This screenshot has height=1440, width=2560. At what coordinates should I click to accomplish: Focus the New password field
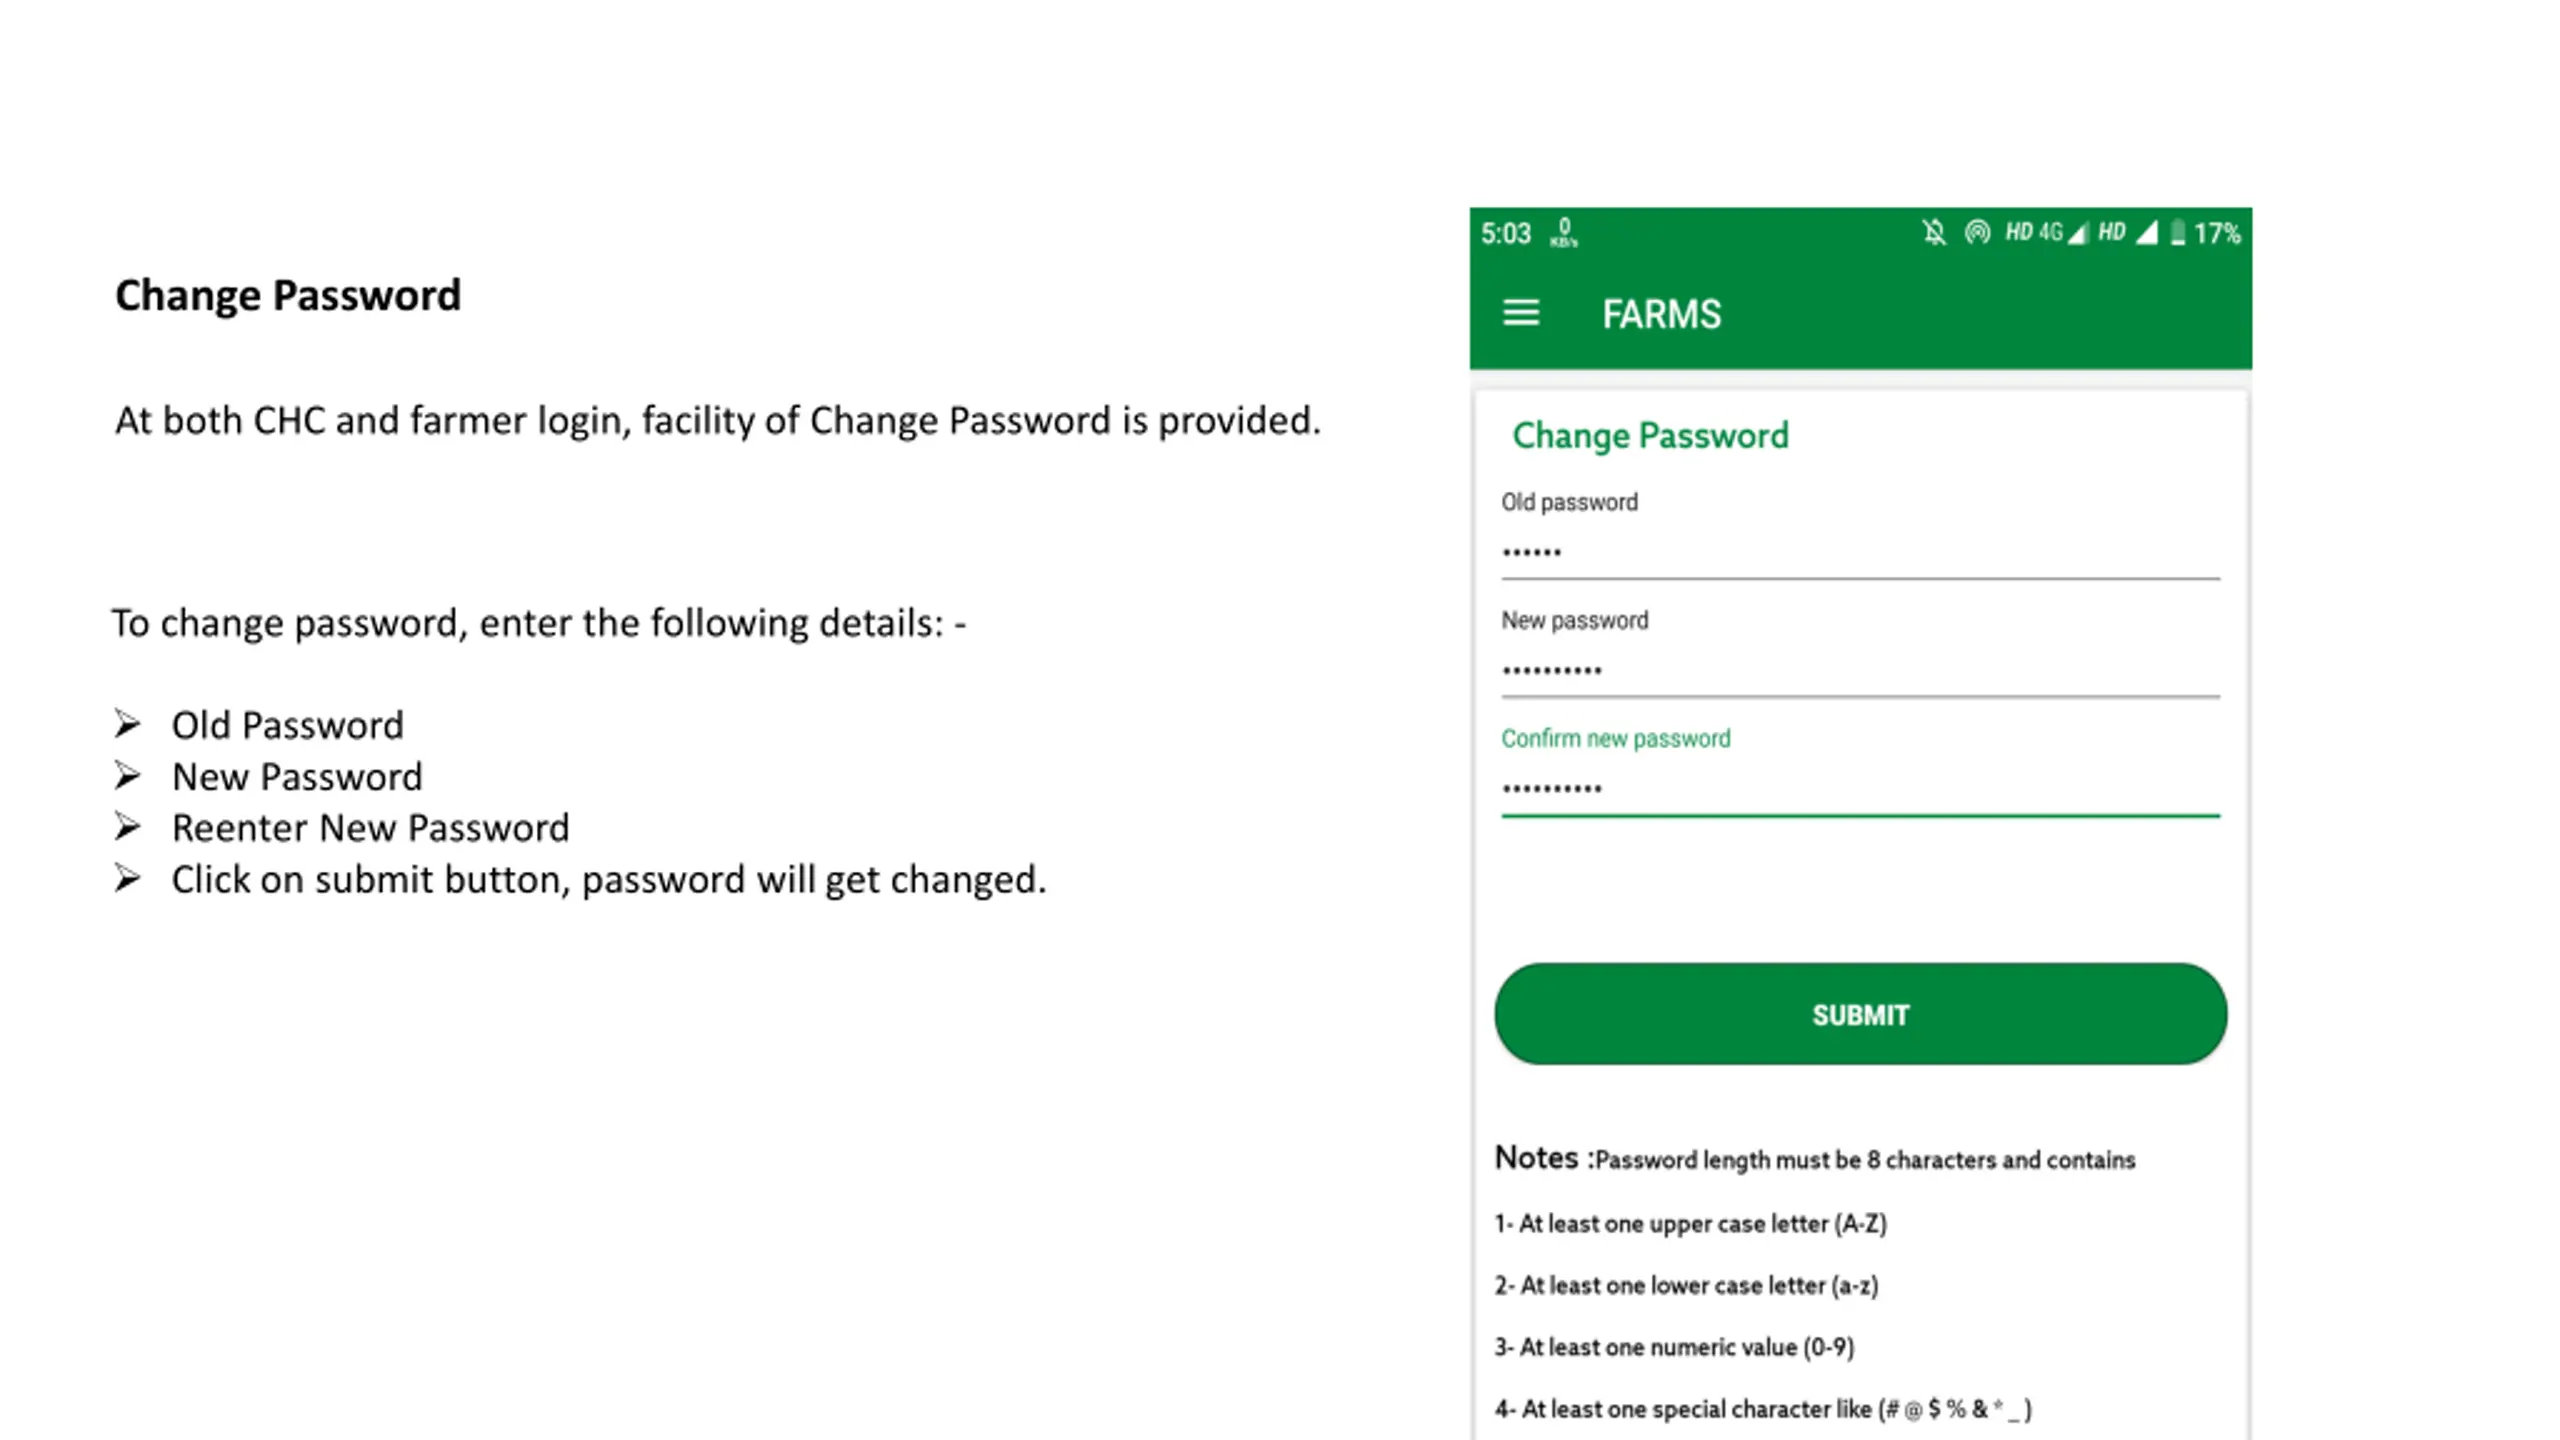click(1860, 670)
